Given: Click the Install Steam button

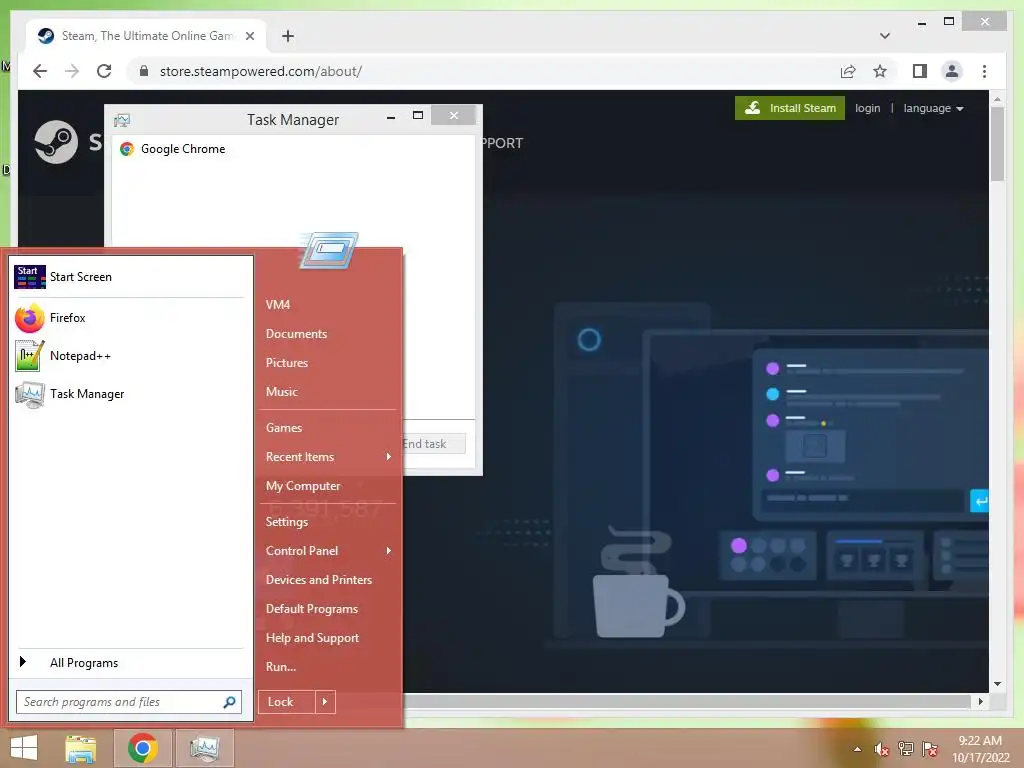Looking at the screenshot, I should coord(790,108).
